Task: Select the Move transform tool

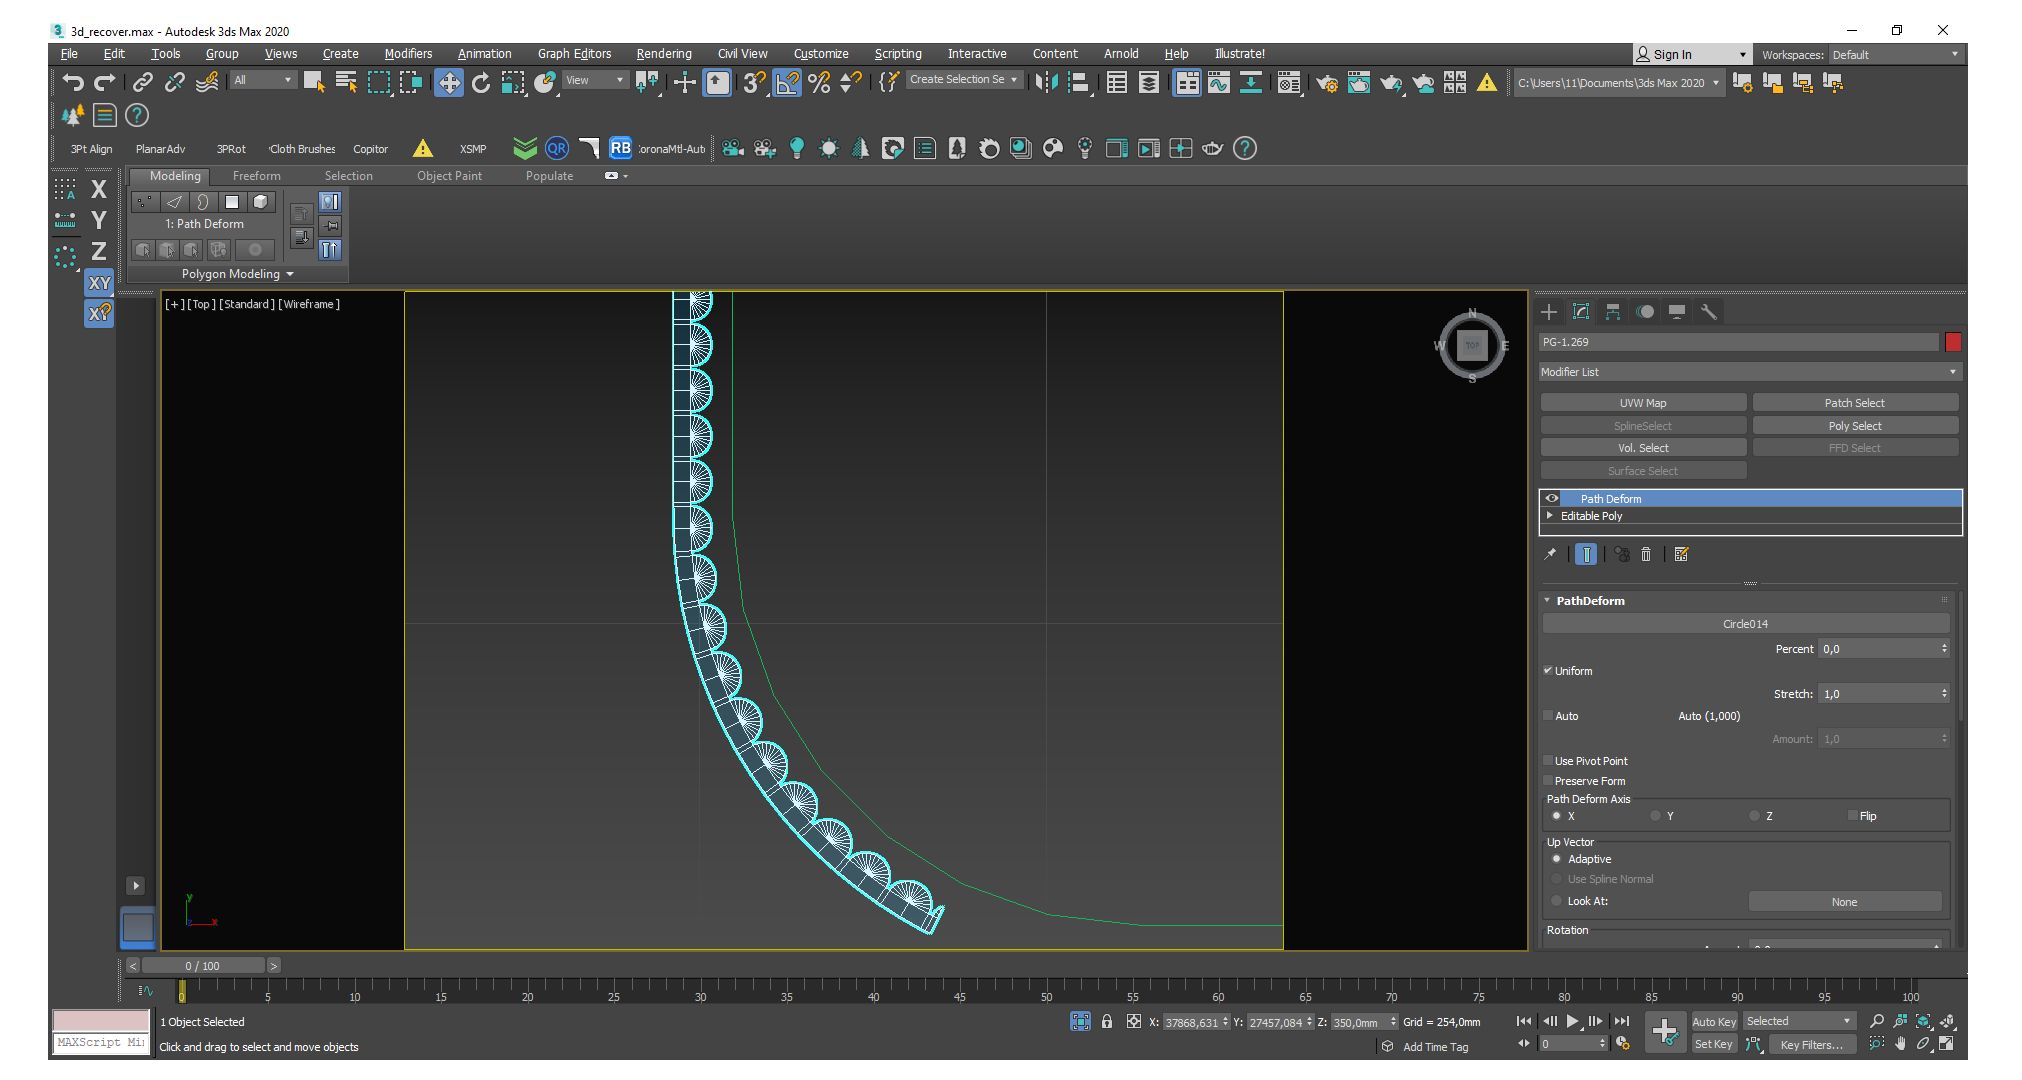Action: click(x=449, y=83)
